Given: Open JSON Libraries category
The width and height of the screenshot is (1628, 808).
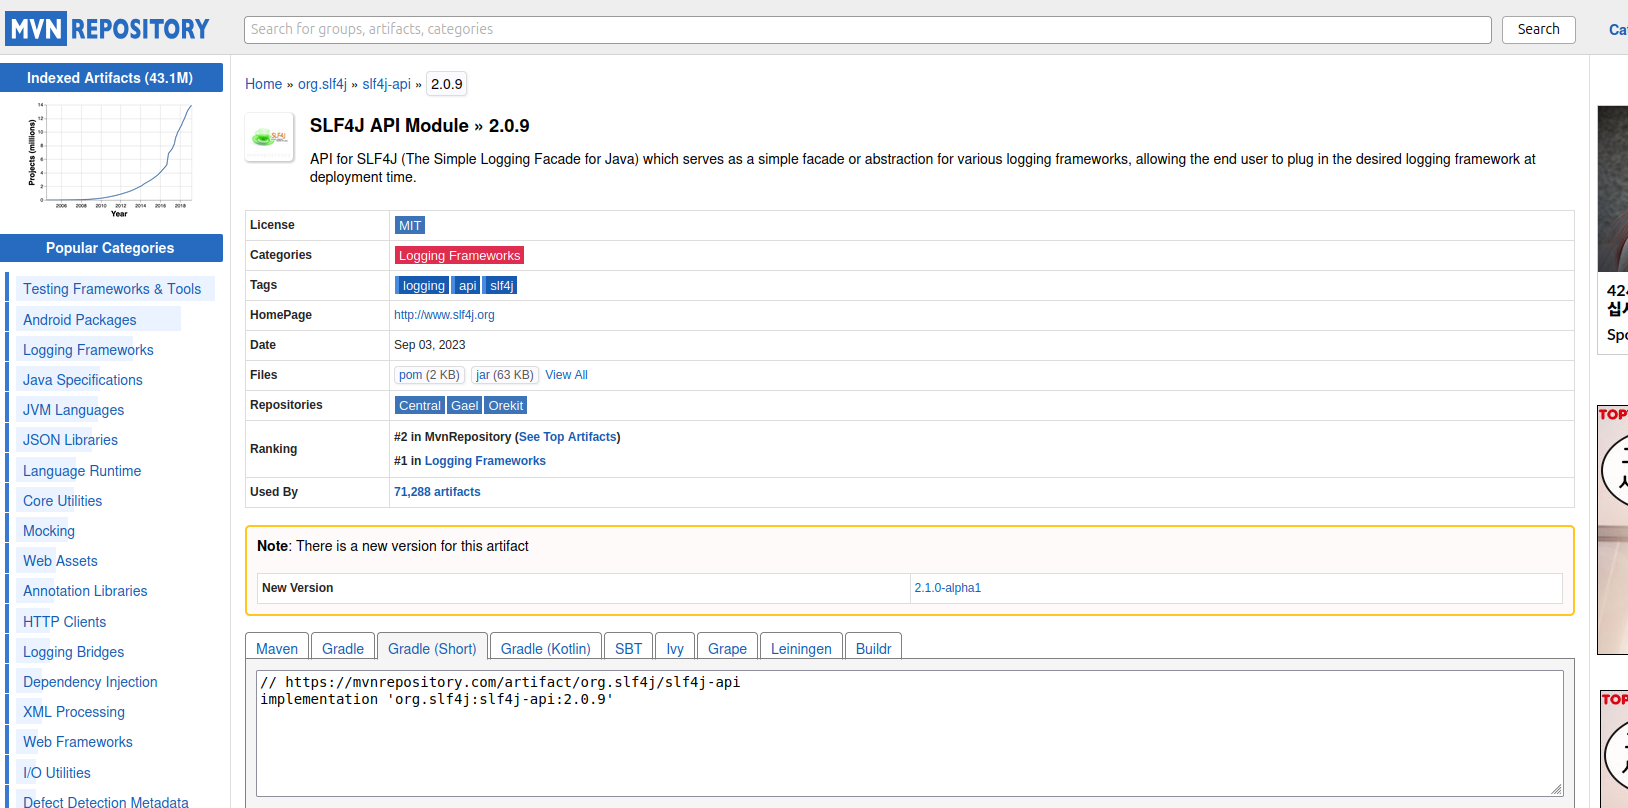Looking at the screenshot, I should [70, 440].
